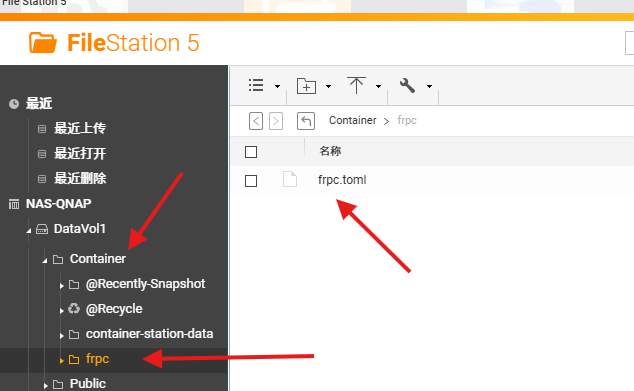Open 最近上传 in the sidebar
Screen dimensions: 634x391
pyautogui.click(x=80, y=129)
